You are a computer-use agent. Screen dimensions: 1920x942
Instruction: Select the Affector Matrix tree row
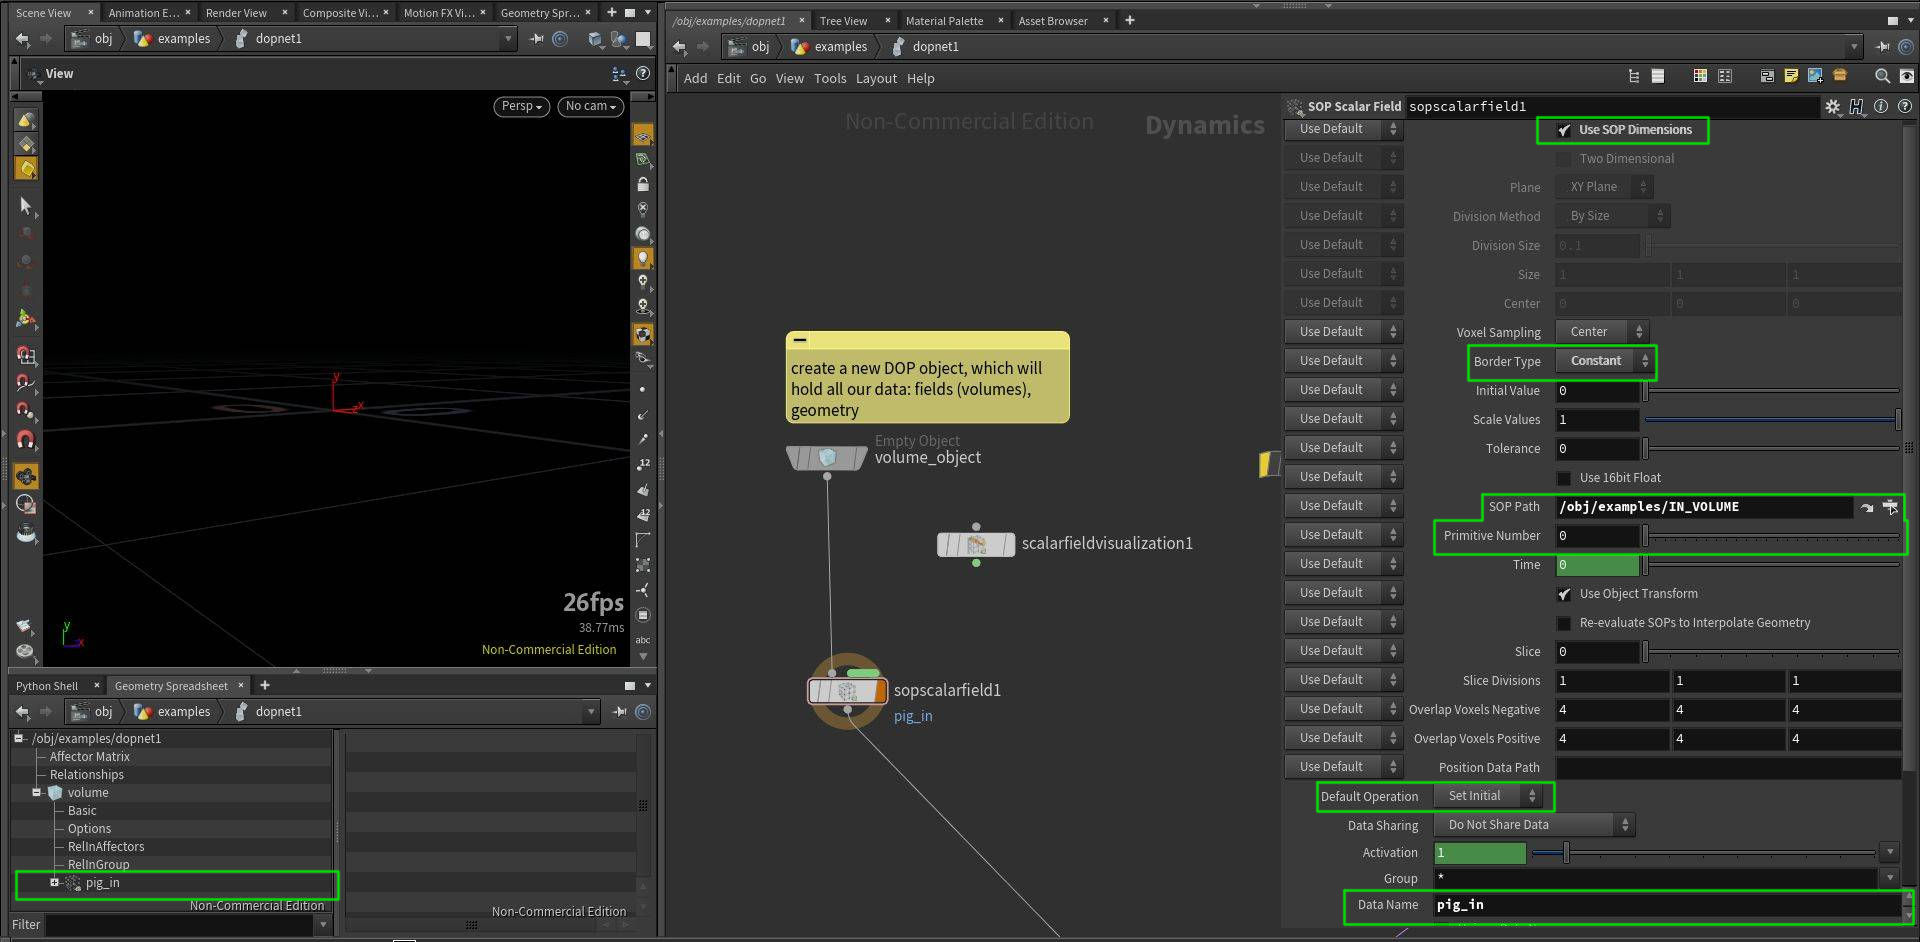pos(89,757)
